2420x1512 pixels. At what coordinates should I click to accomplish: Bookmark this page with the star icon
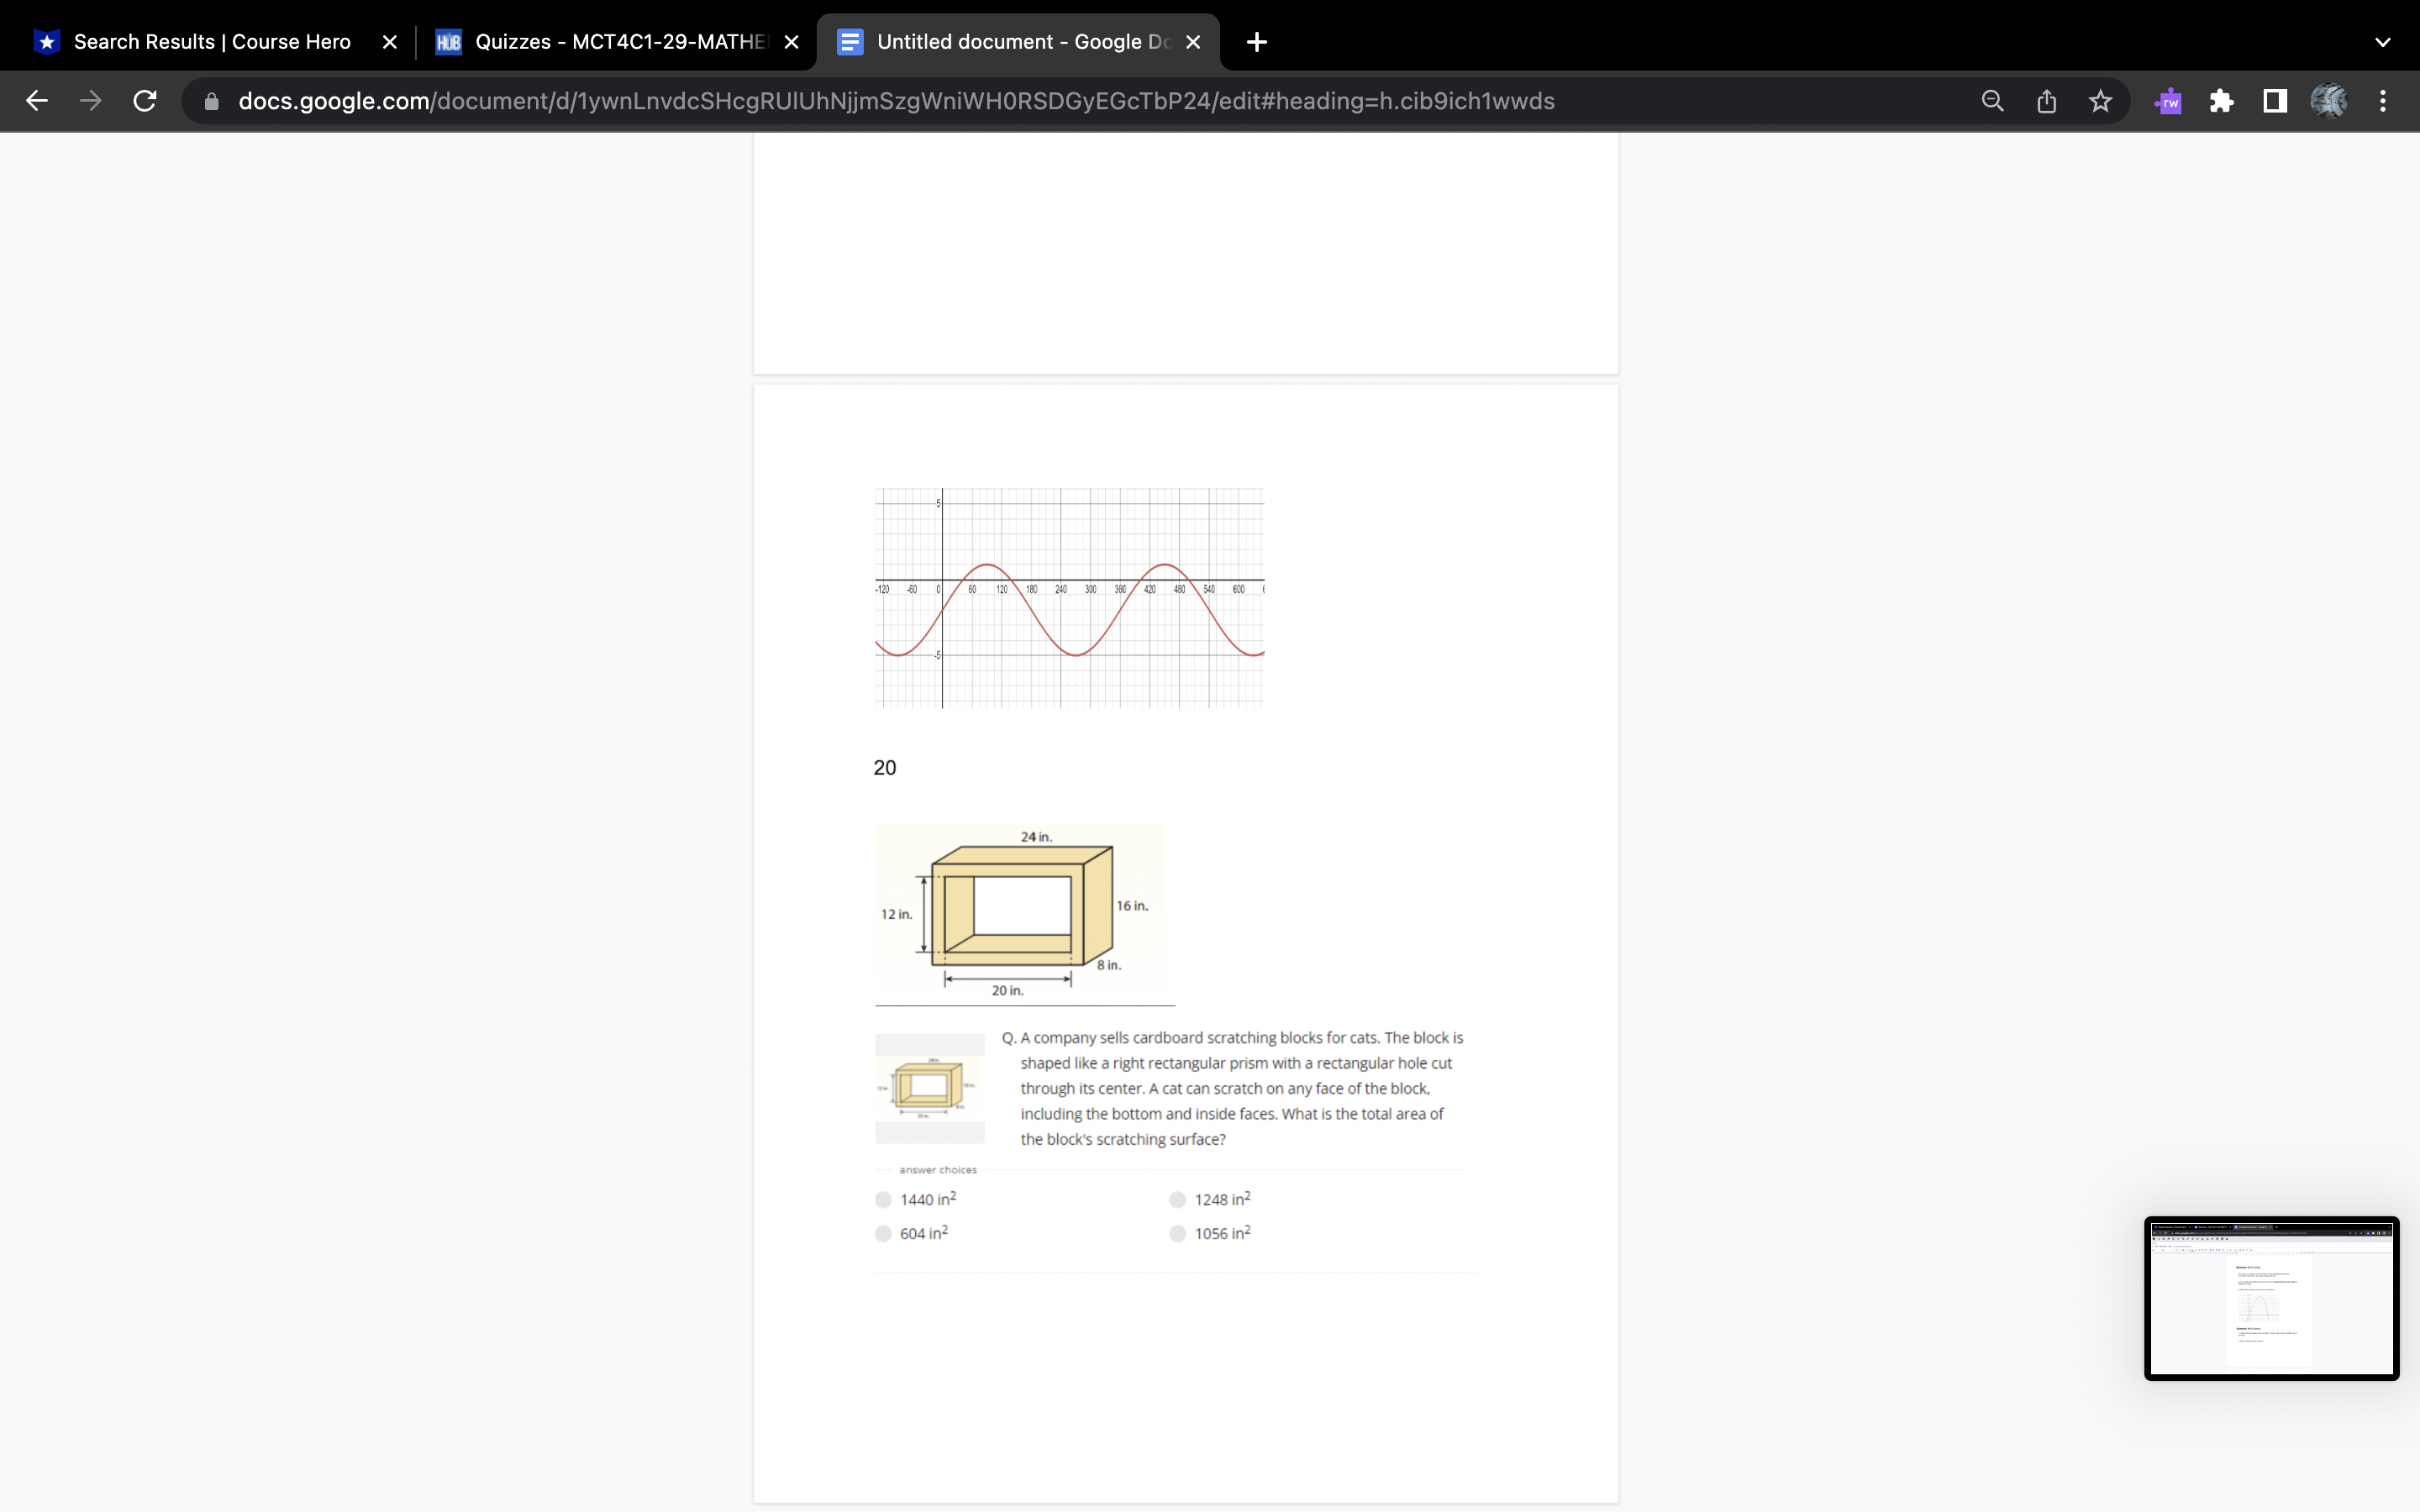coord(2099,100)
